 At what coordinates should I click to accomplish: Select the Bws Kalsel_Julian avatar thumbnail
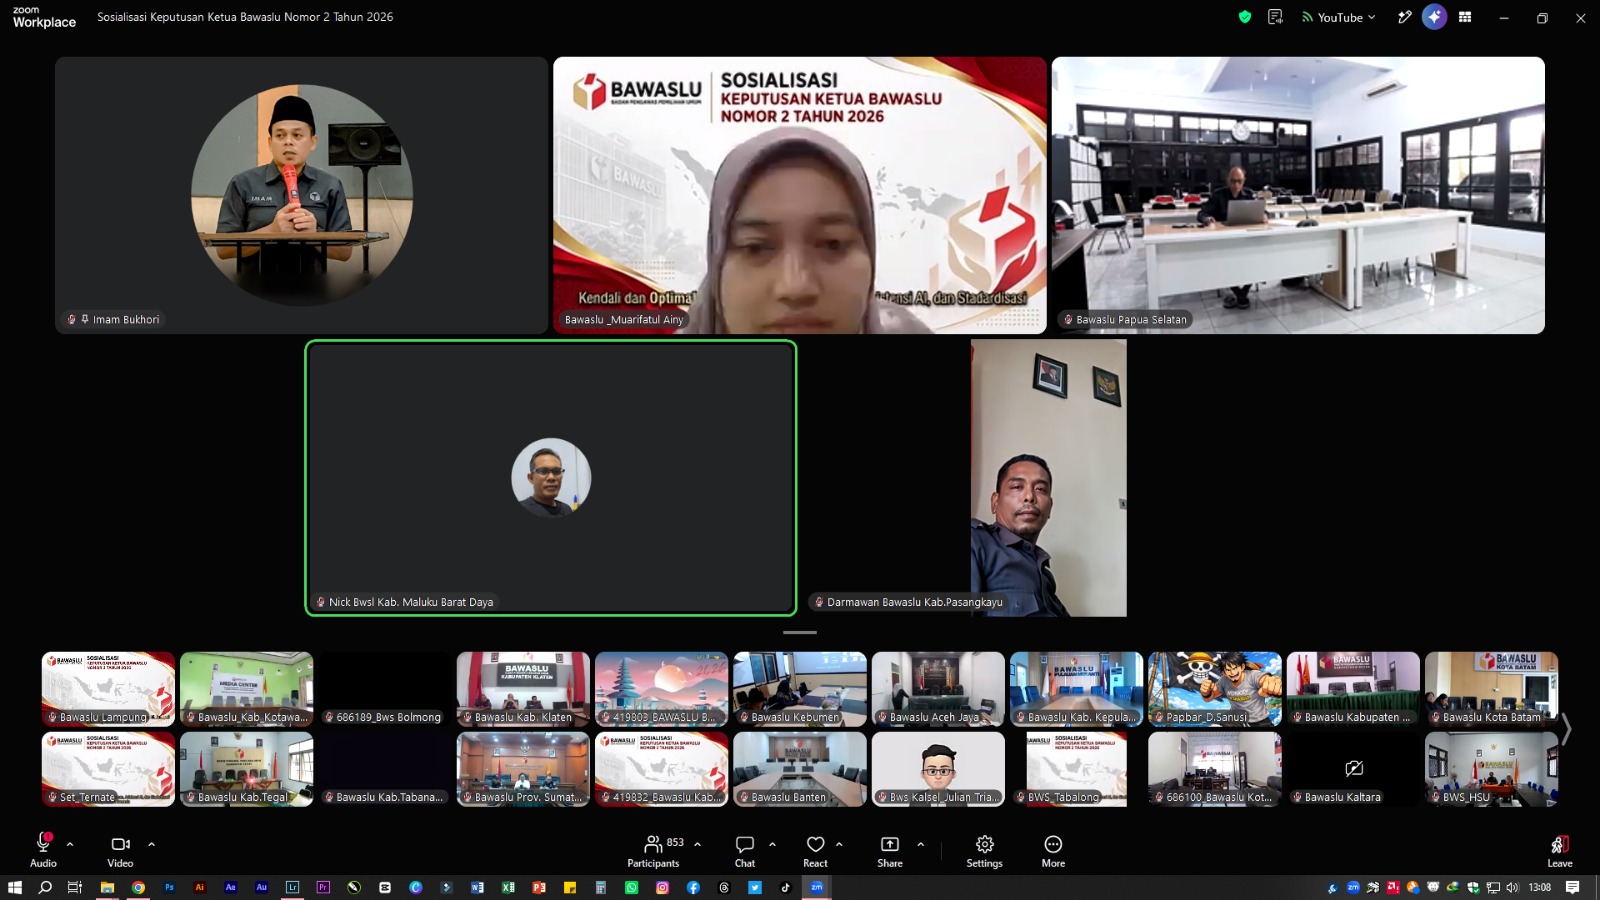pos(938,769)
